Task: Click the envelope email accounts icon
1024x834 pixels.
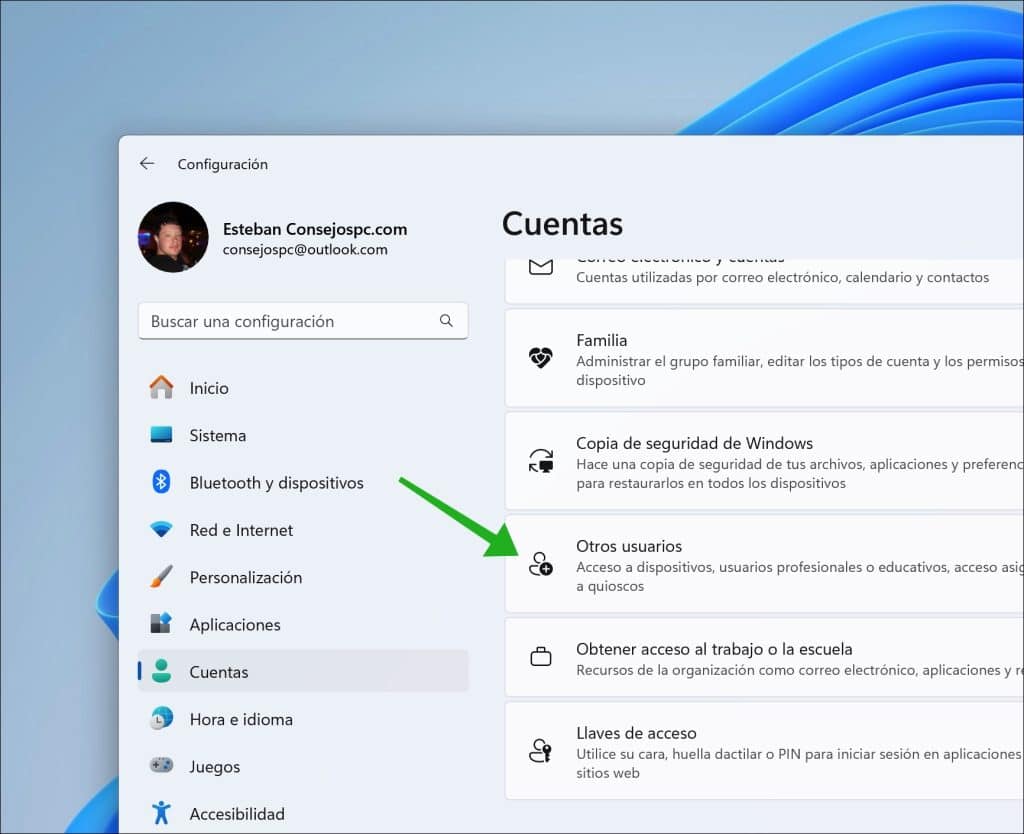Action: (x=541, y=267)
